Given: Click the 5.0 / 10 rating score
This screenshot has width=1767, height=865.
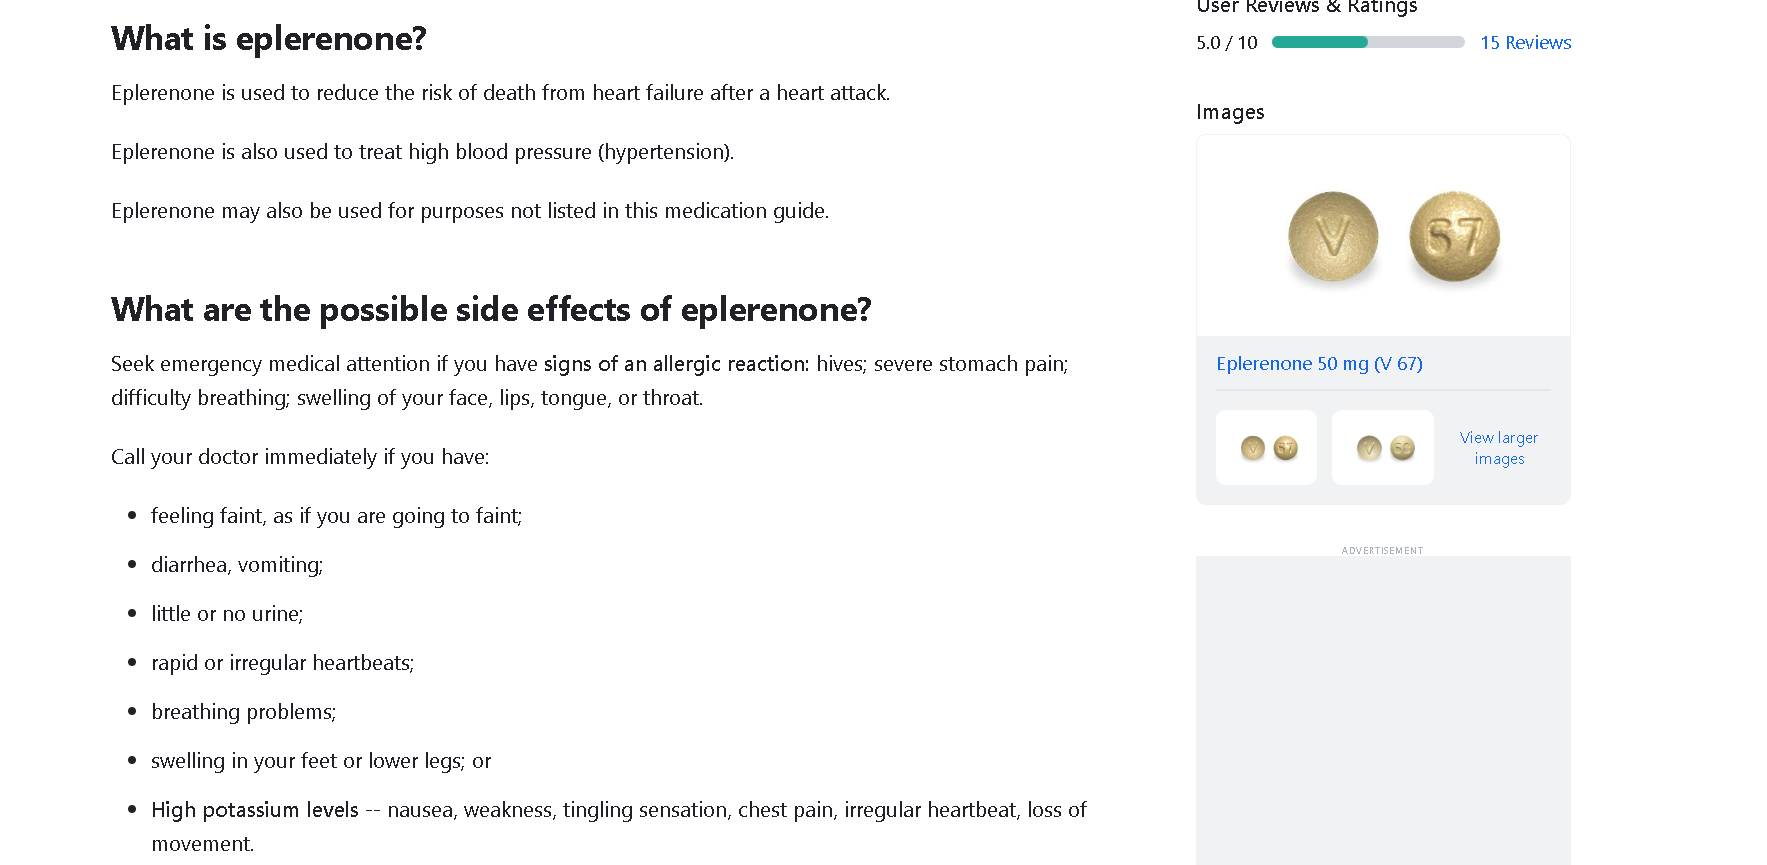Looking at the screenshot, I should pos(1226,43).
